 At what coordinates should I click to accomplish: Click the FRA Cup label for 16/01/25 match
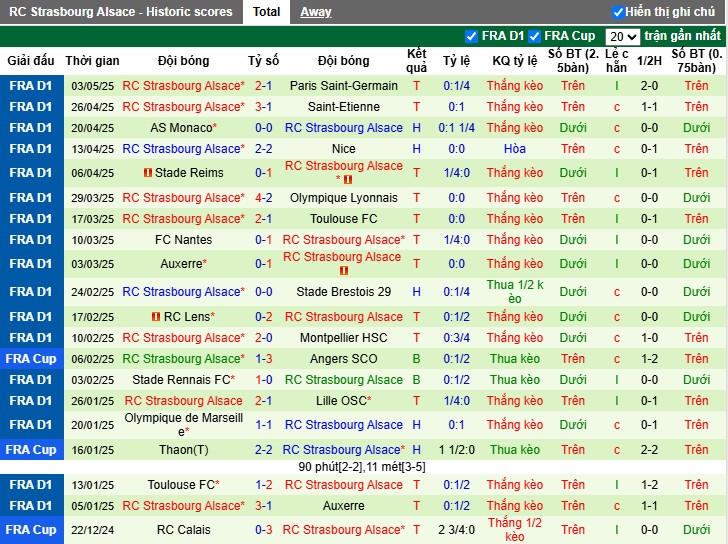pos(31,450)
